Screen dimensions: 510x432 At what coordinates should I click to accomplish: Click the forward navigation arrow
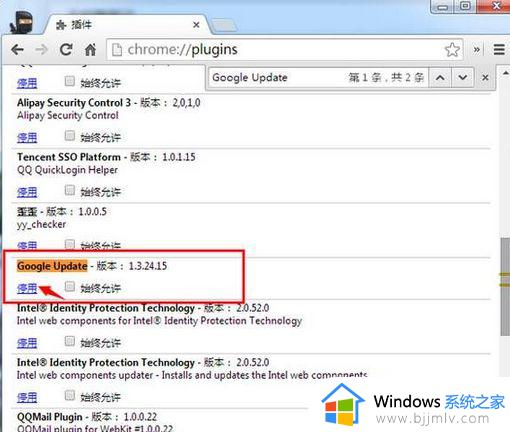click(42, 50)
